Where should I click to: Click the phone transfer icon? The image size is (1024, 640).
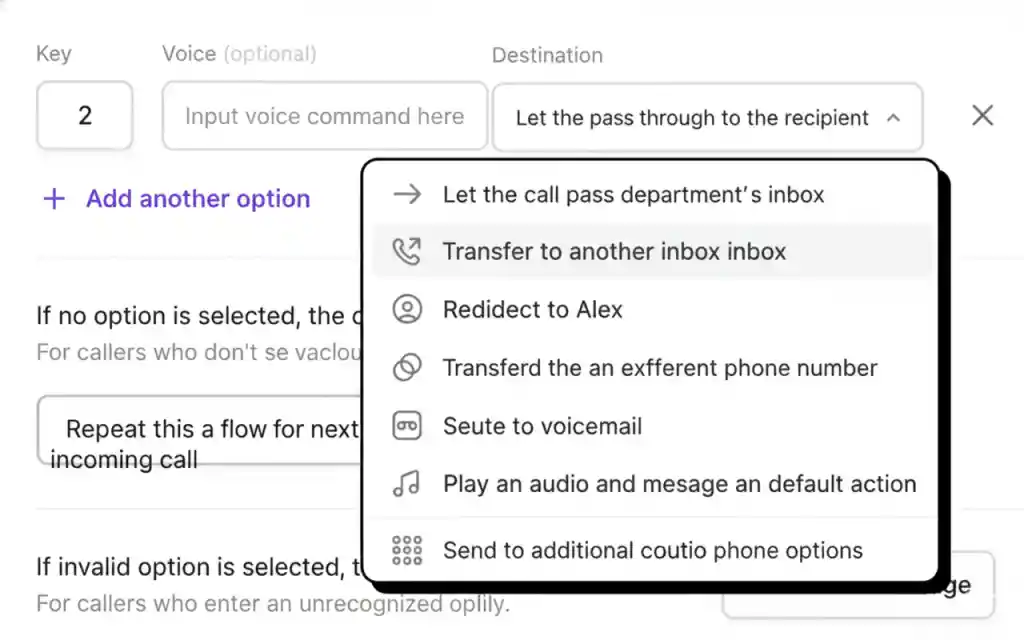[x=407, y=251]
